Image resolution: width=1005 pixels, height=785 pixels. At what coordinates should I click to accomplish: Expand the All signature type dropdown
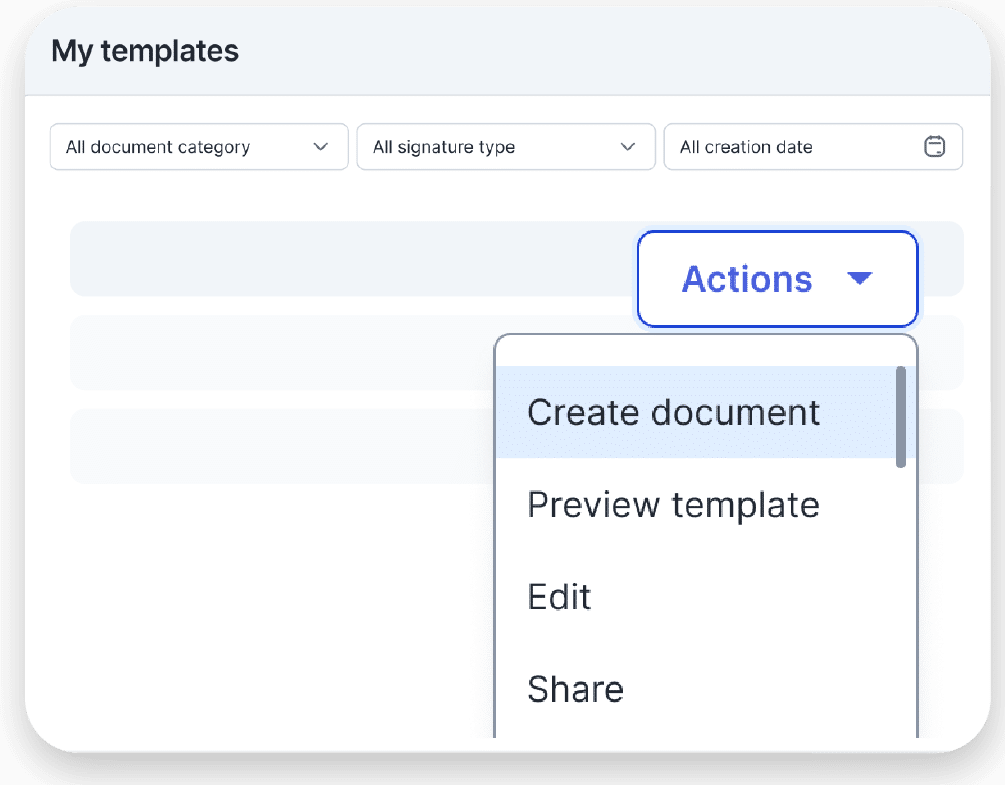505,147
